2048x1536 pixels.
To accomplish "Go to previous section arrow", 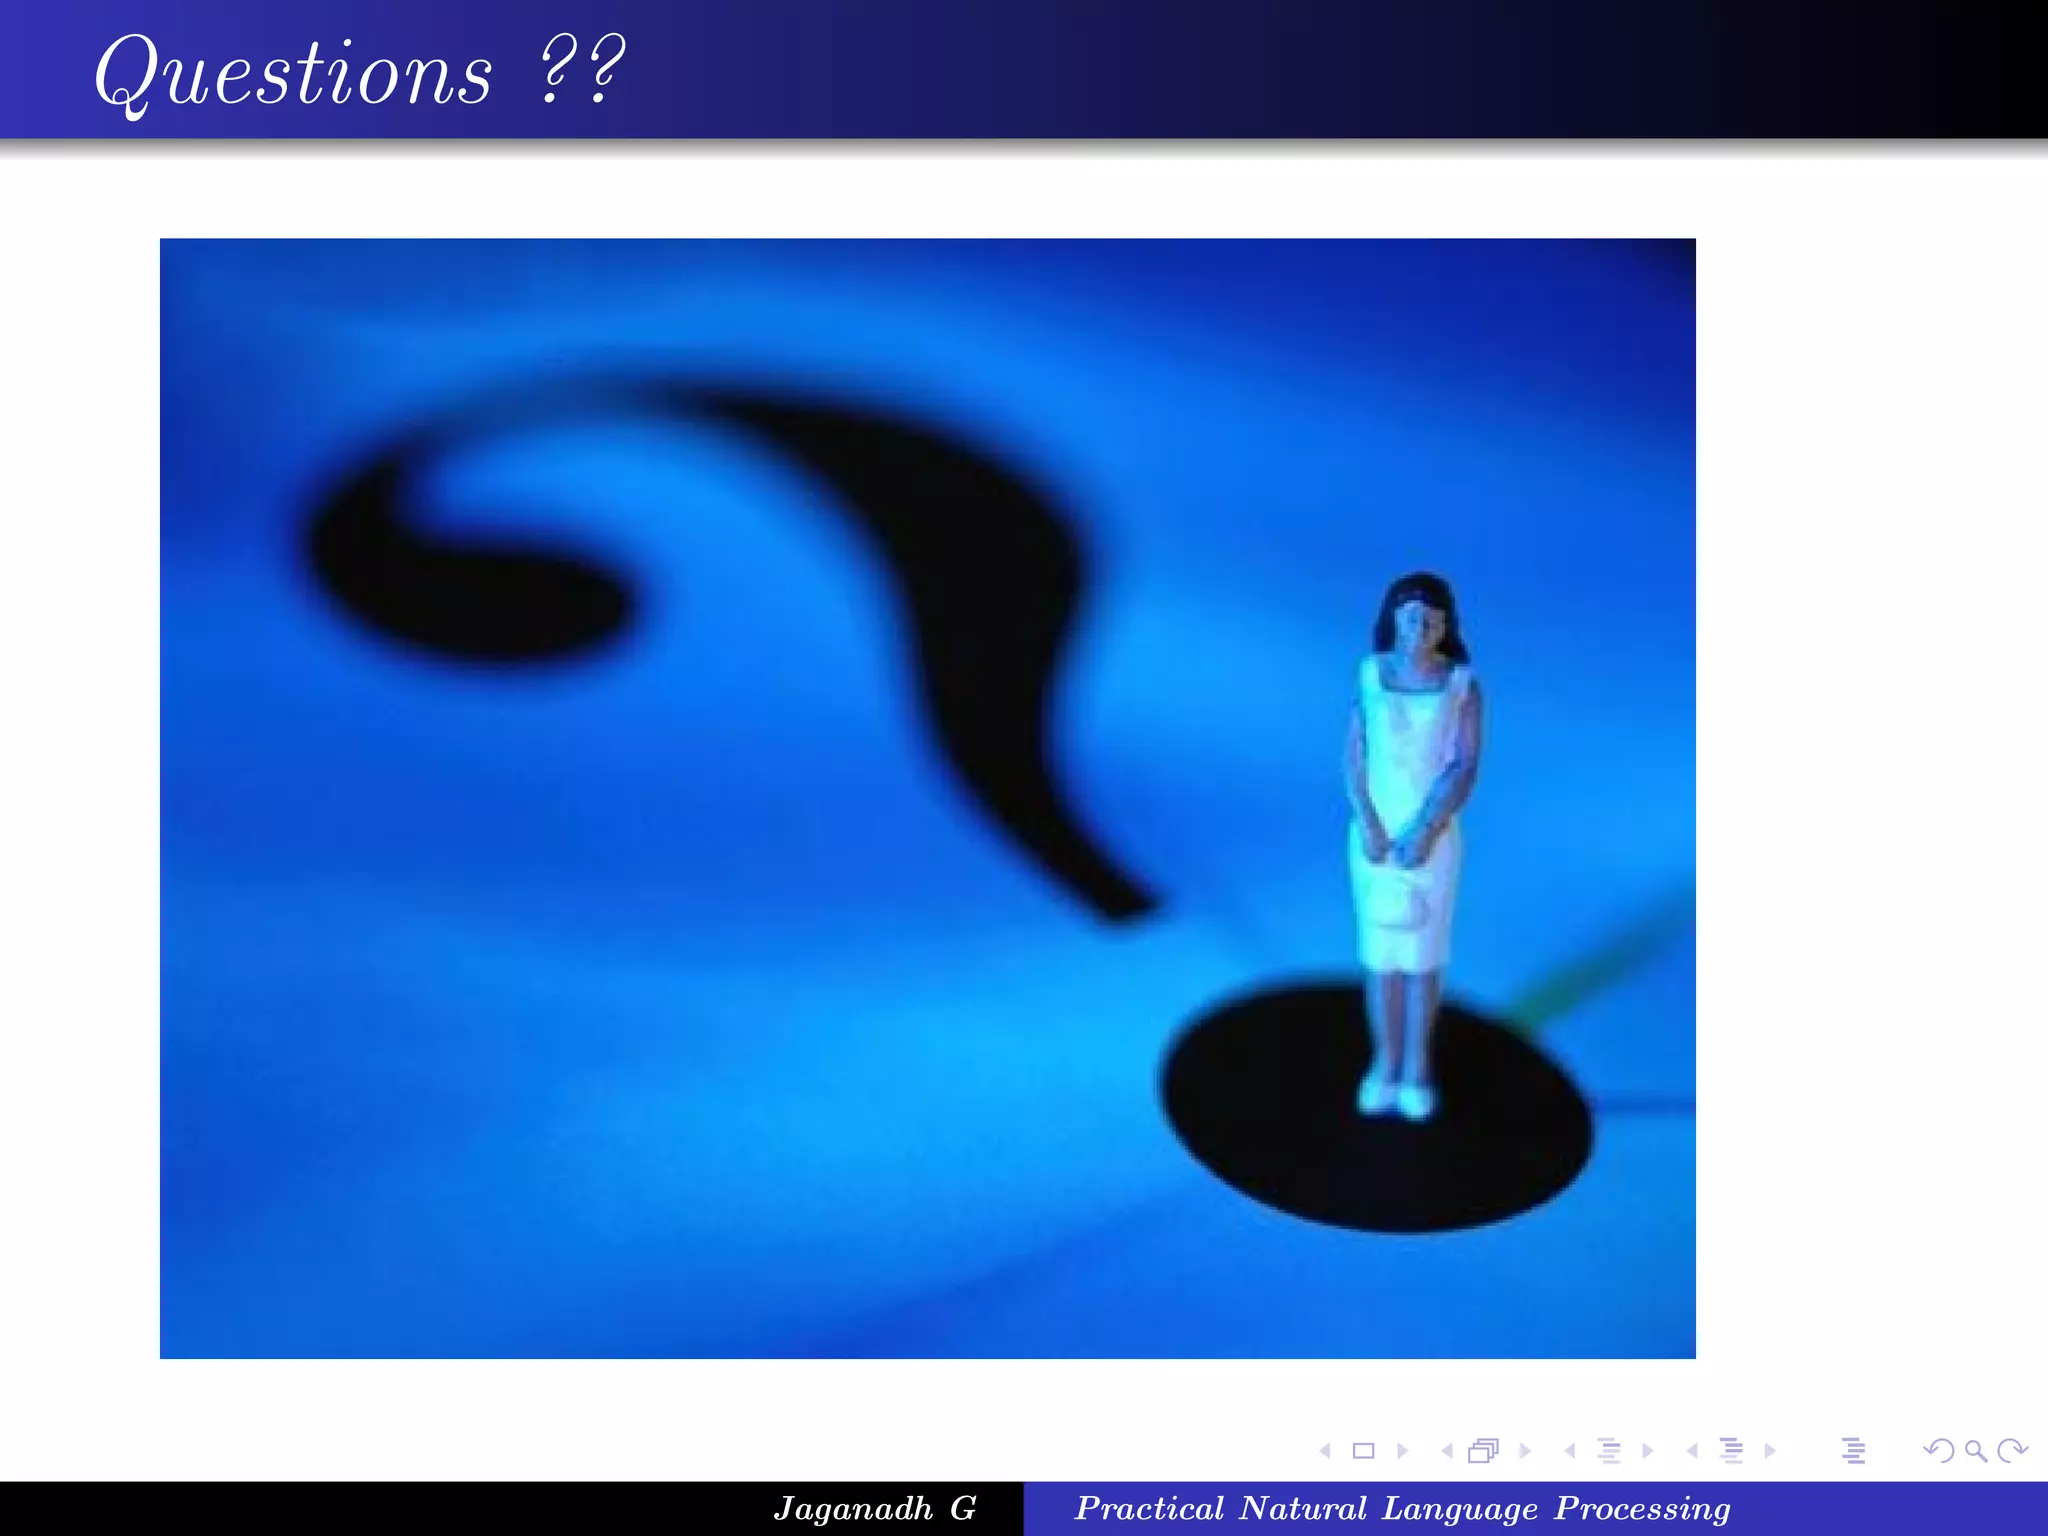I will coord(1692,1451).
